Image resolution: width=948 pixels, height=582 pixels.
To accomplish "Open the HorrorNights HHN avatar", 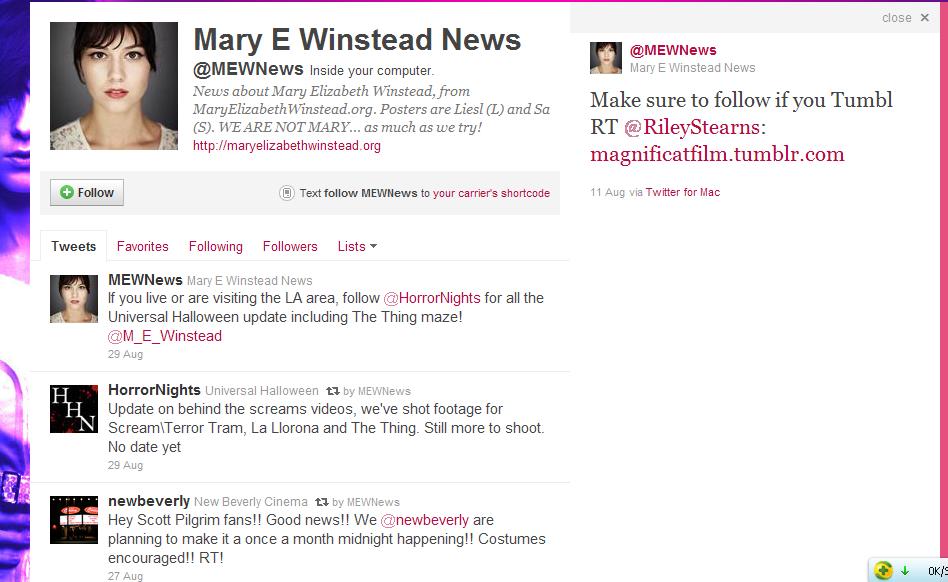I will point(74,409).
